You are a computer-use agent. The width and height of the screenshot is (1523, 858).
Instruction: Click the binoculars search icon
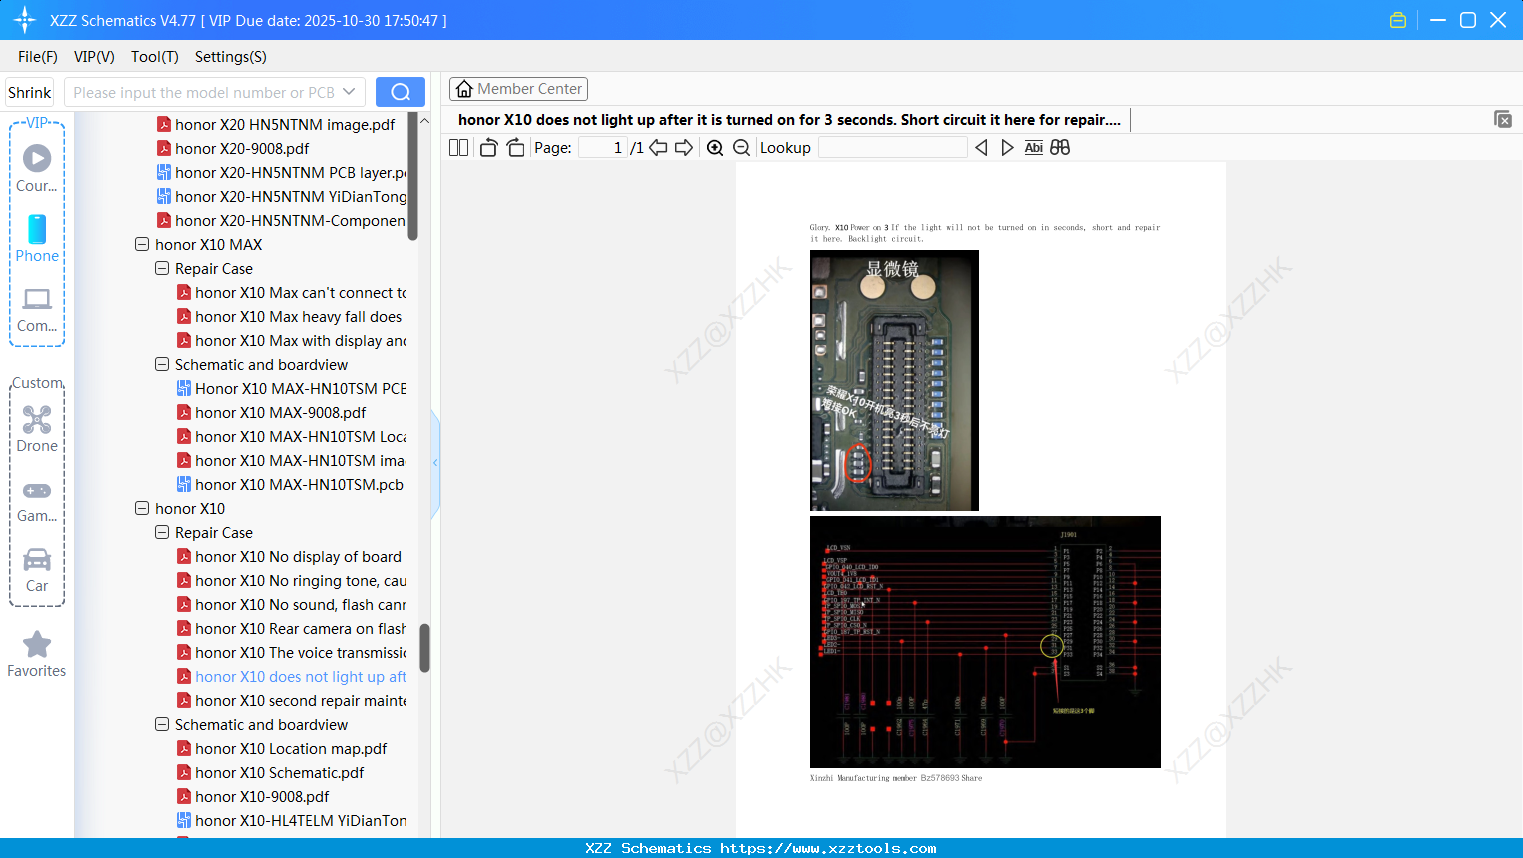tap(1060, 147)
